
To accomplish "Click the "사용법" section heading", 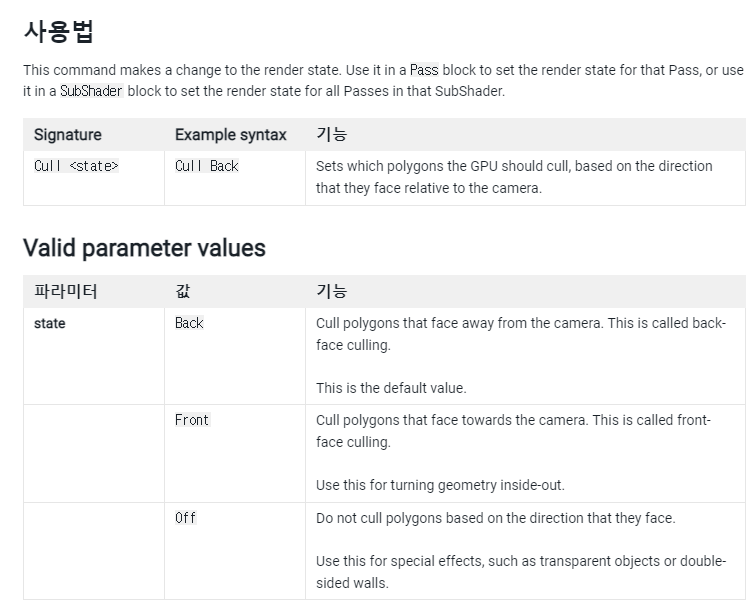I will (58, 32).
